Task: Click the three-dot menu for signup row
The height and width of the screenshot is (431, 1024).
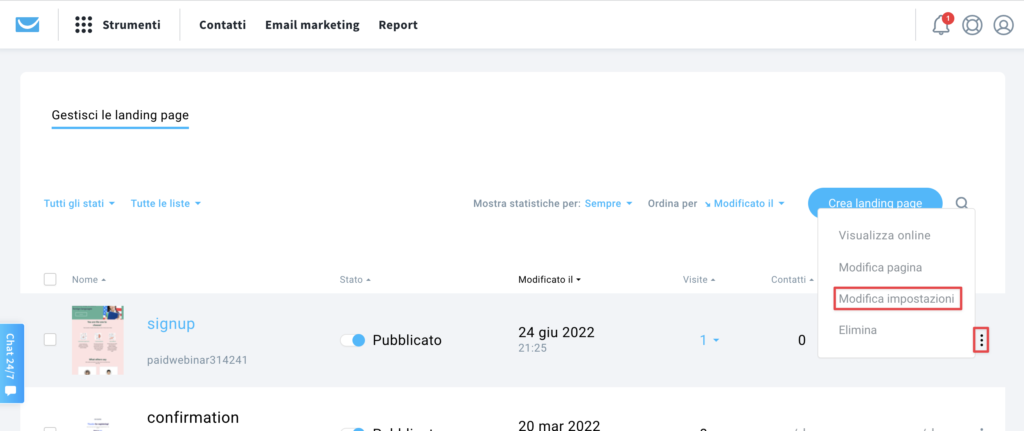Action: tap(981, 340)
